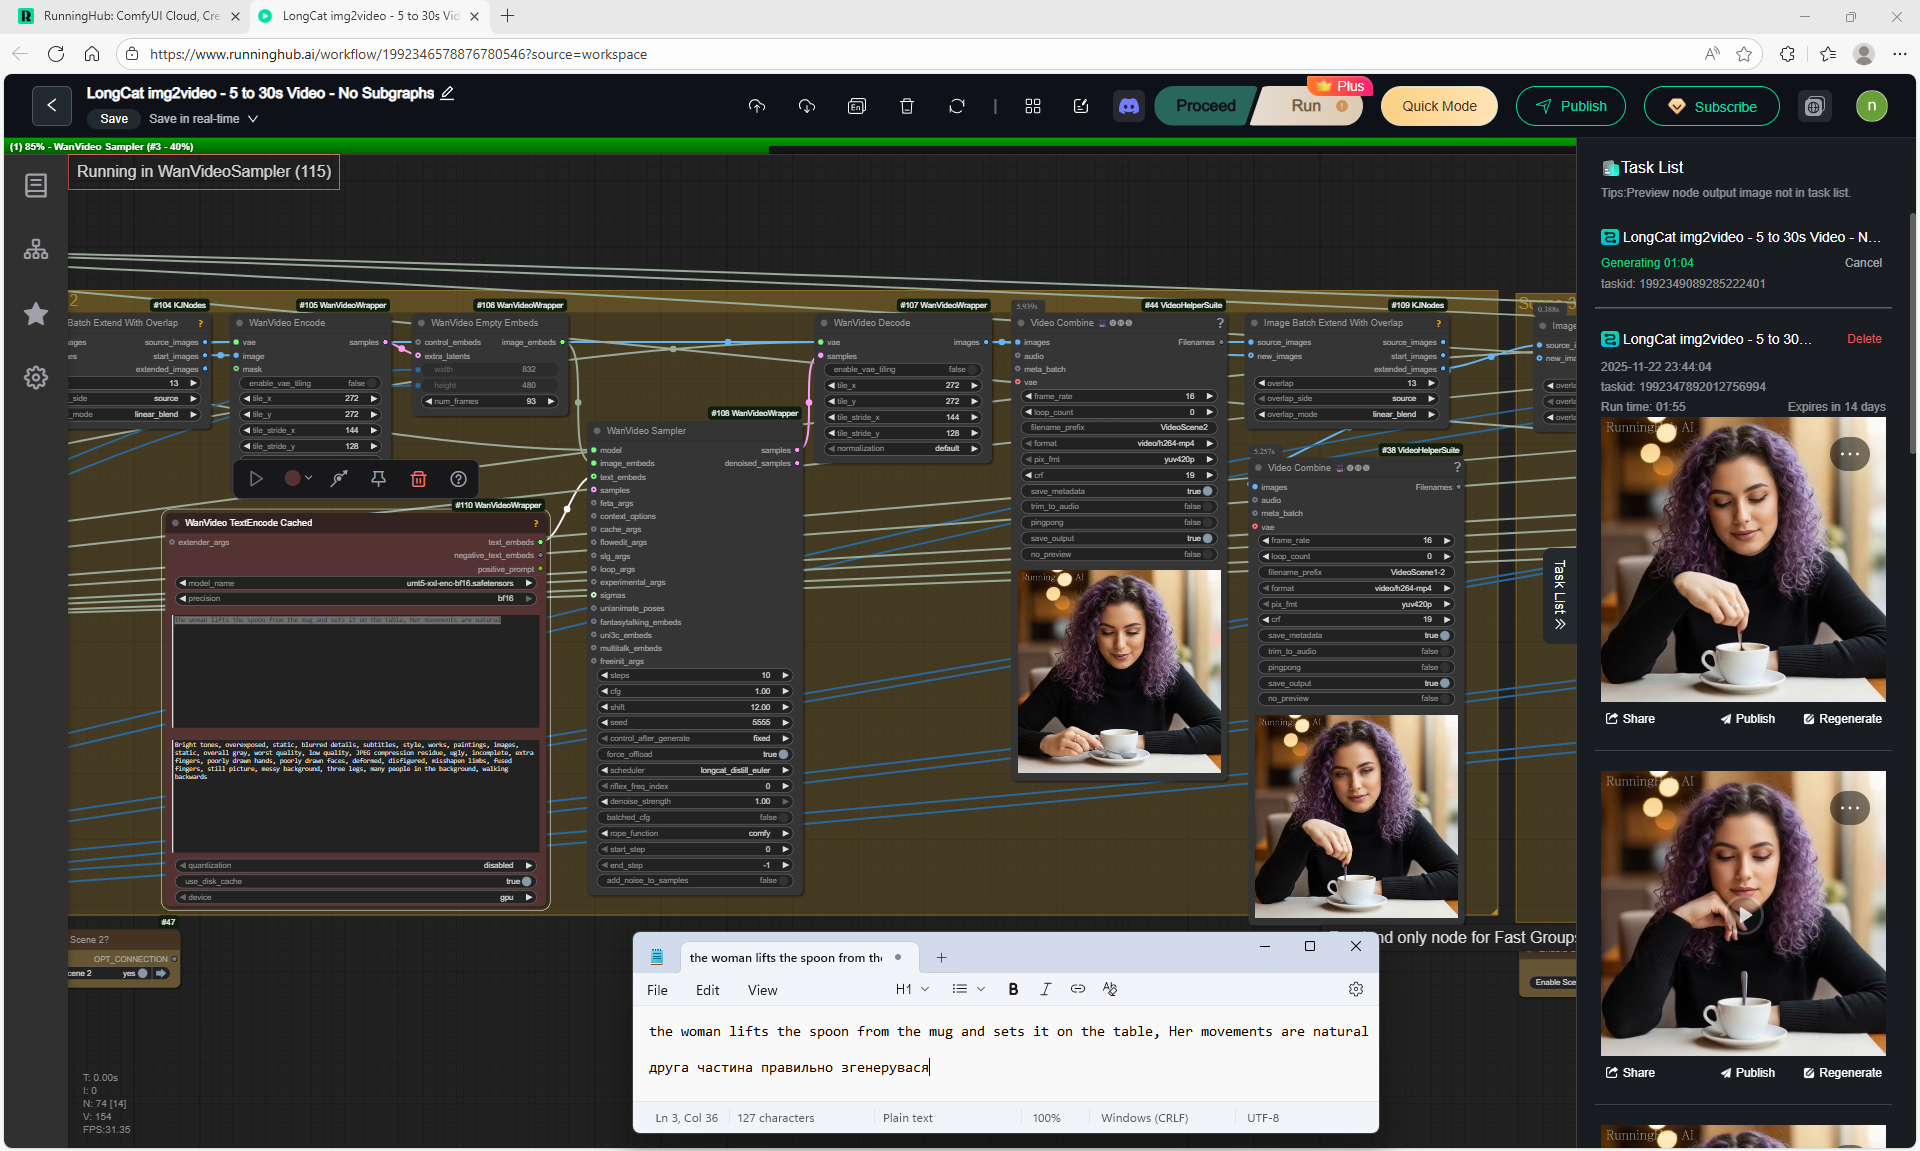Open the node tree icon in the left sidebar
The height and width of the screenshot is (1151, 1920).
pos(36,249)
